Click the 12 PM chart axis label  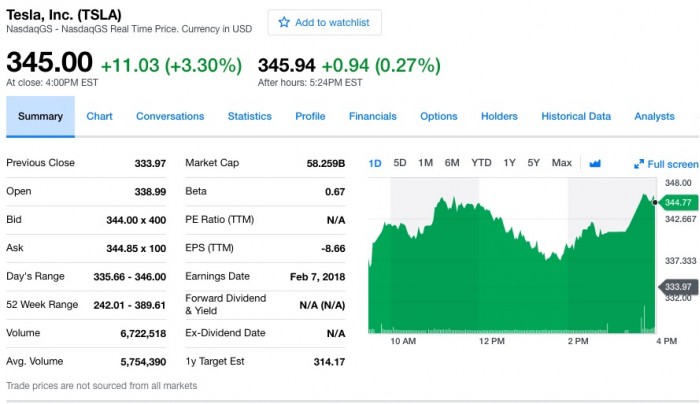click(x=492, y=341)
